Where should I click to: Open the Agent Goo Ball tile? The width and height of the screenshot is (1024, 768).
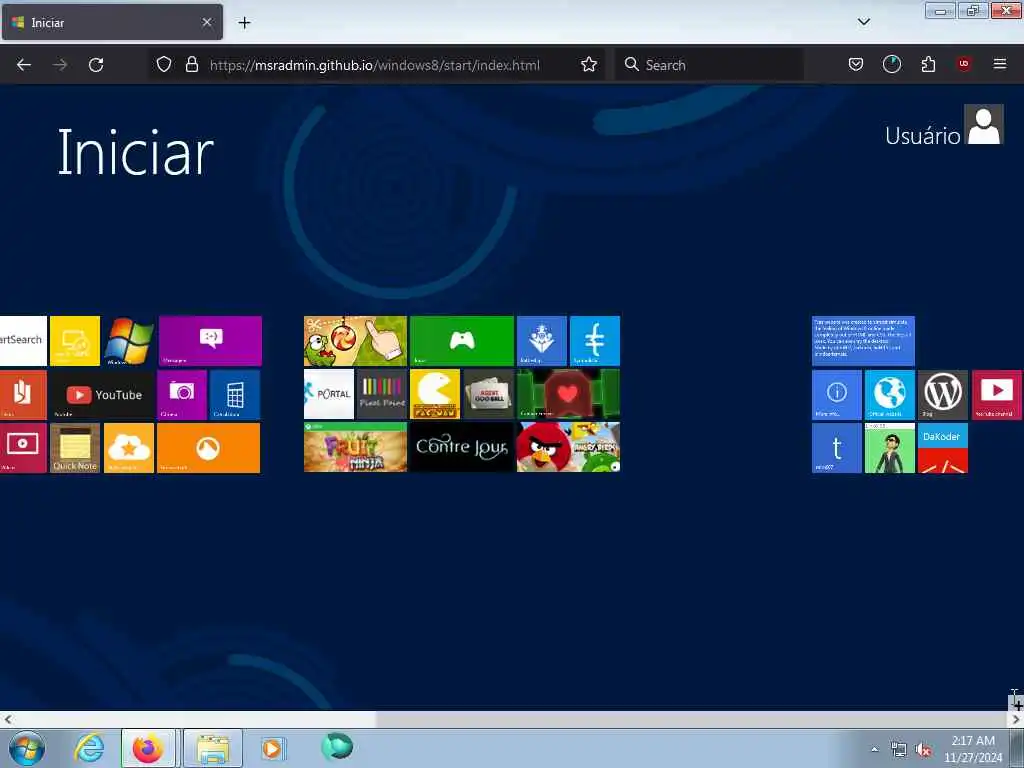click(x=488, y=394)
